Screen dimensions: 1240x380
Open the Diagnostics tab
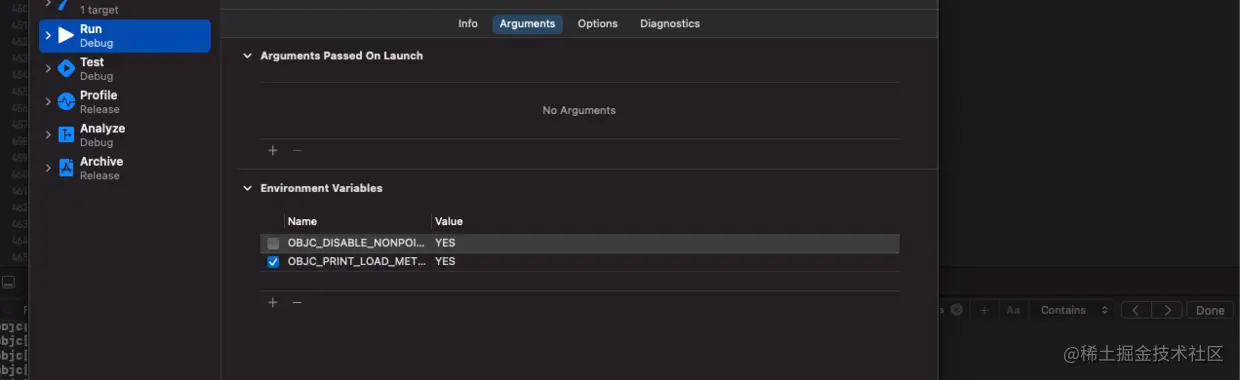670,24
